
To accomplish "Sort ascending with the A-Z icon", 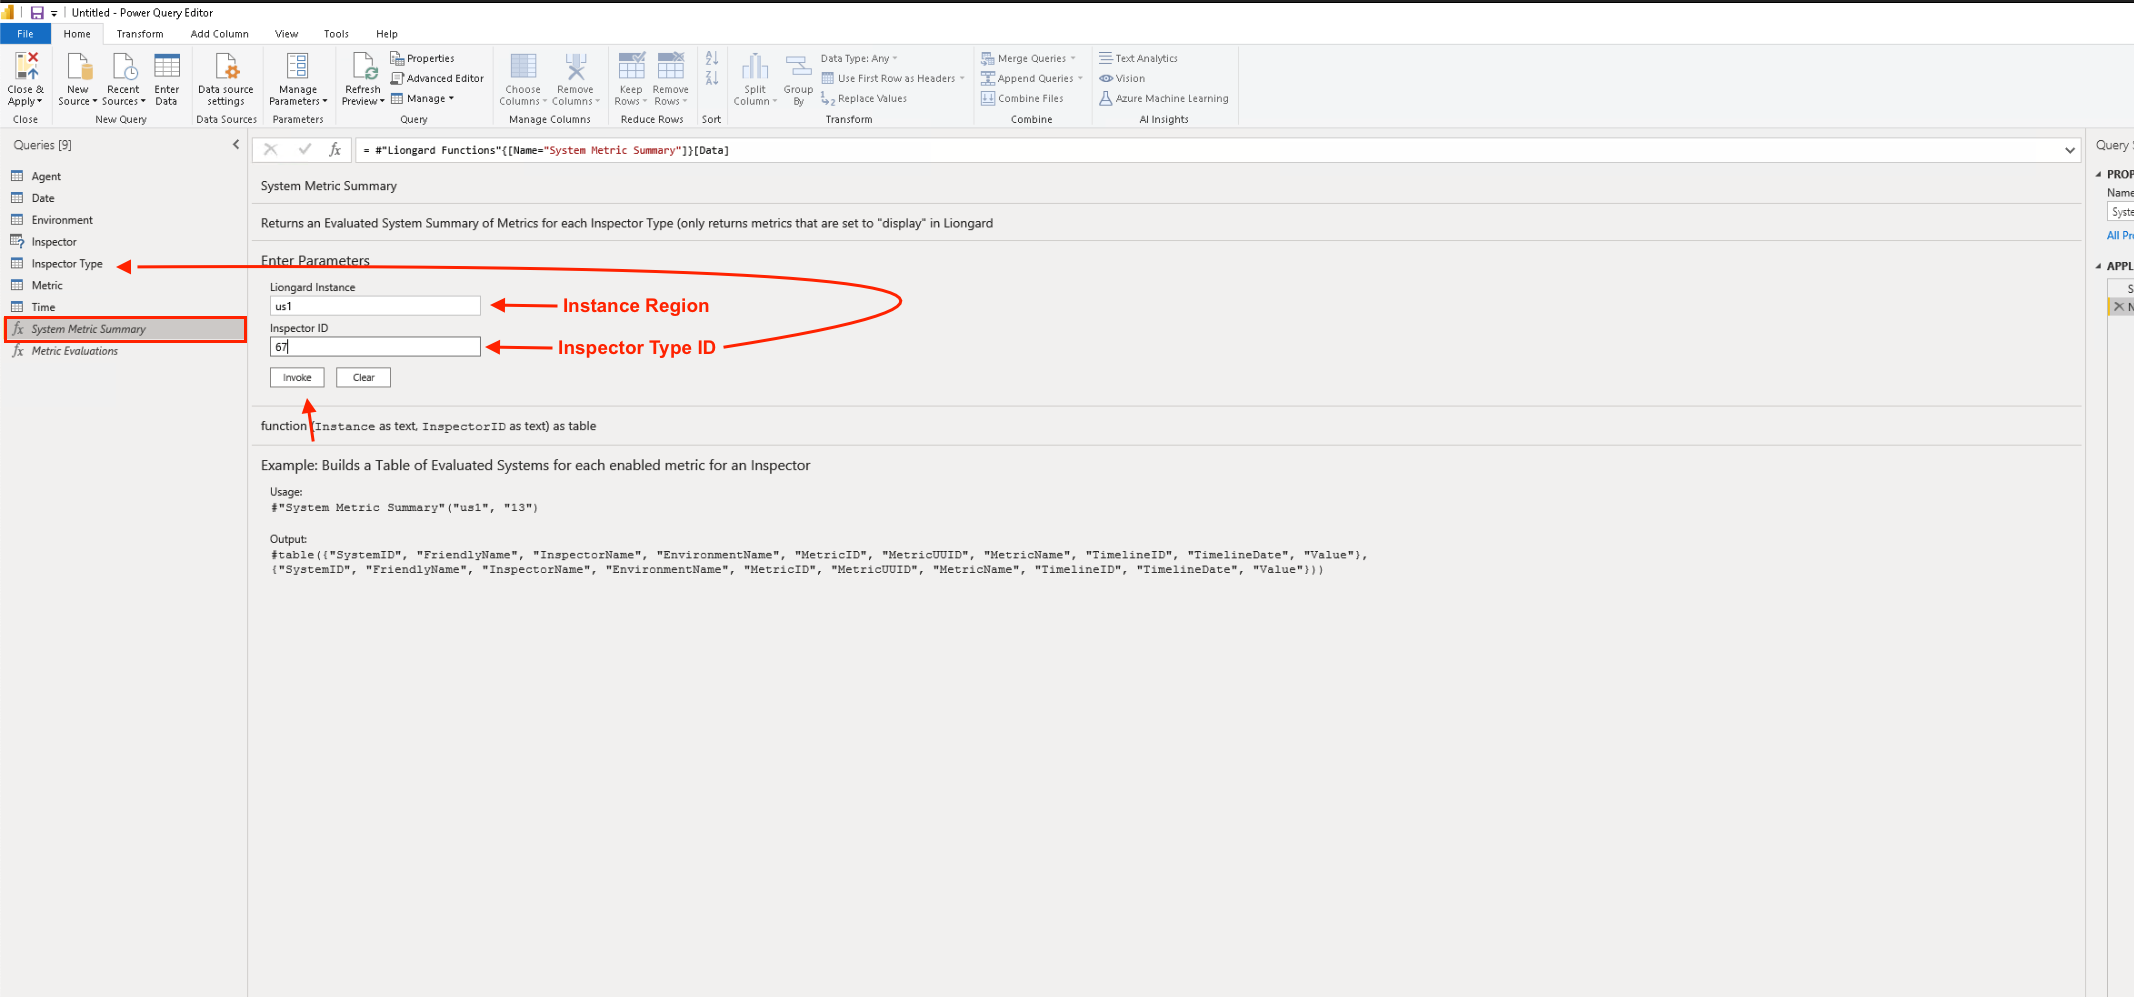I will pyautogui.click(x=712, y=58).
